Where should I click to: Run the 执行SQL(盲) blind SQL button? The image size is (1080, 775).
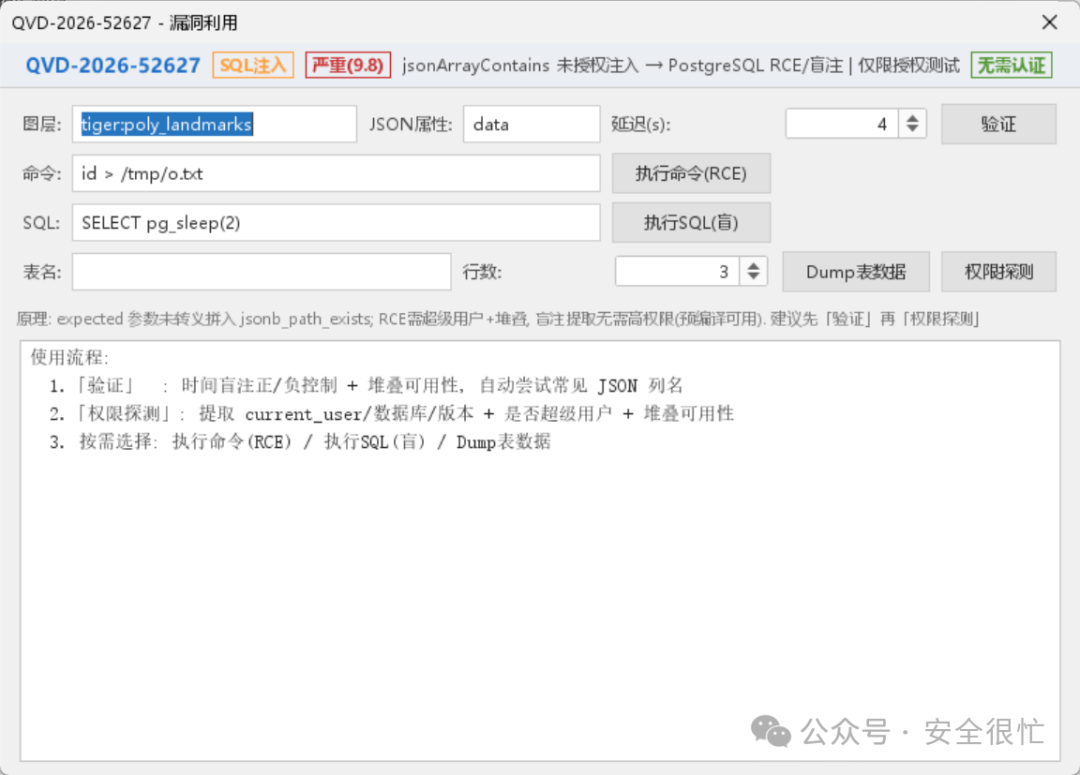pyautogui.click(x=691, y=223)
